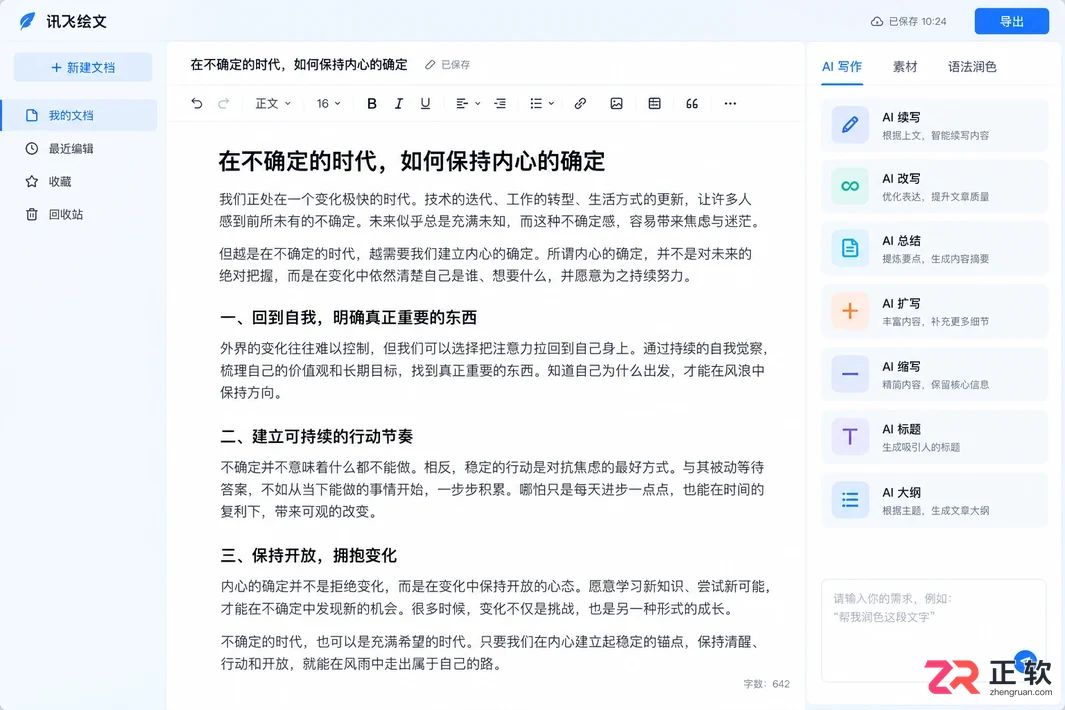Switch to the 素材 tab
The image size is (1065, 710).
click(905, 67)
